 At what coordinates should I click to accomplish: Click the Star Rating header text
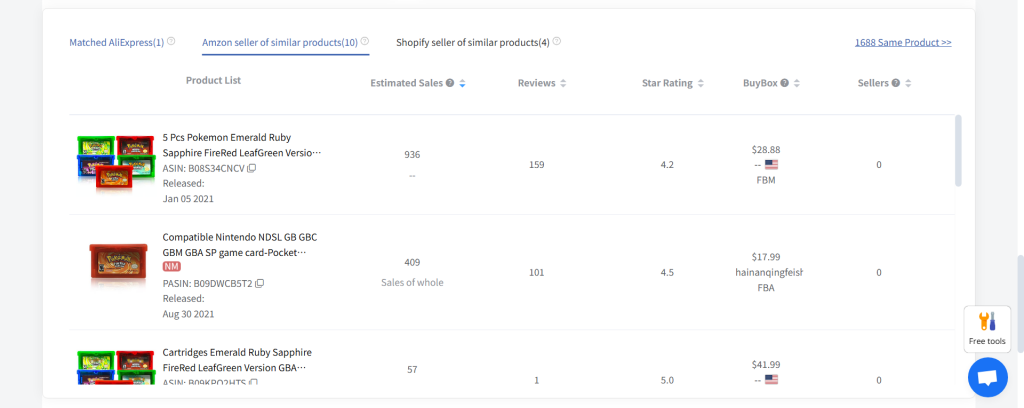pos(667,84)
